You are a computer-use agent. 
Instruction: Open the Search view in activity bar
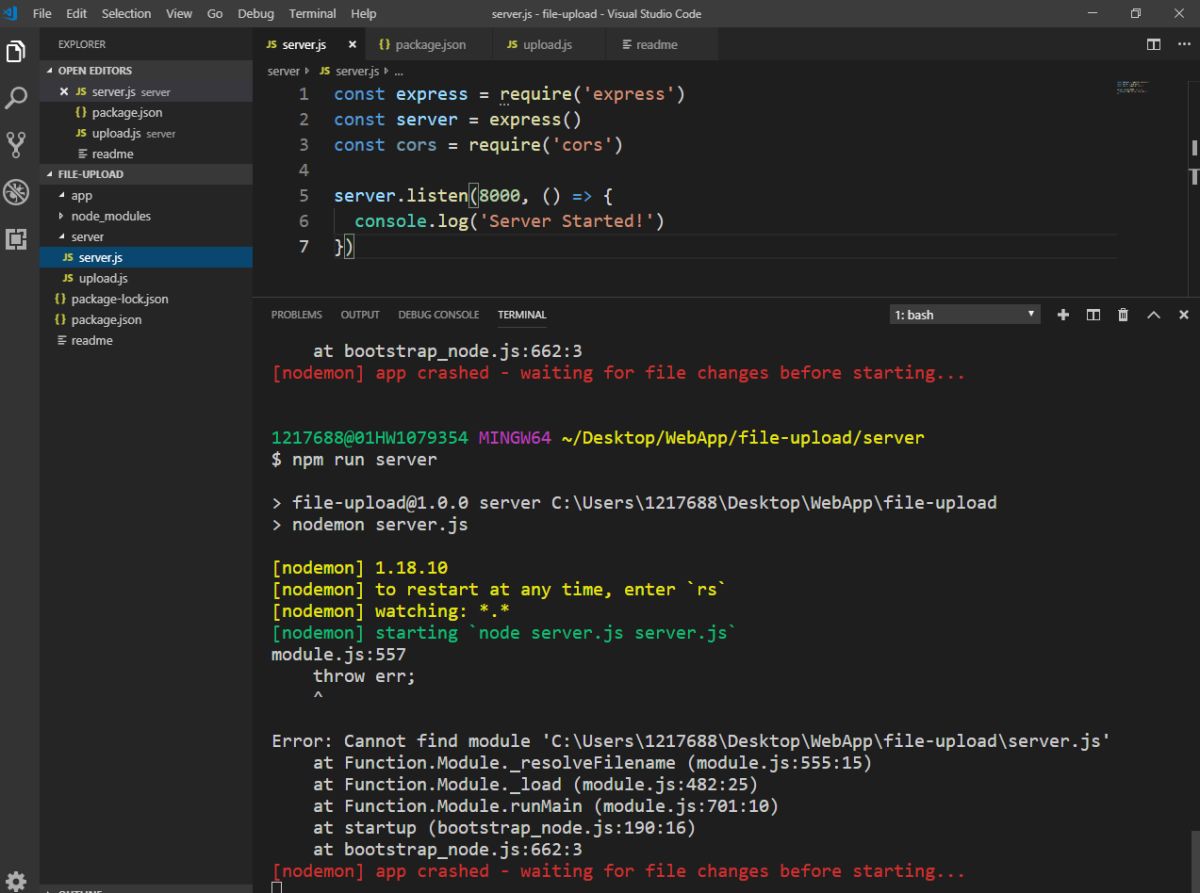coord(16,98)
